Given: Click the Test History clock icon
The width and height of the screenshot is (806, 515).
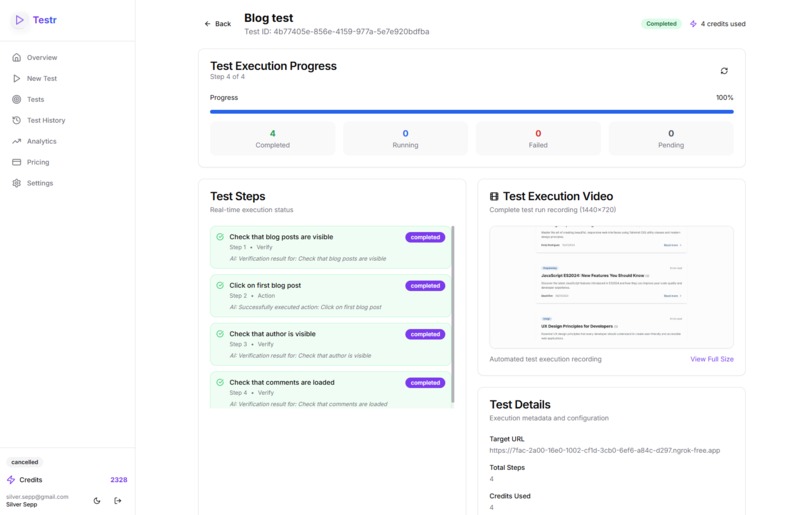Looking at the screenshot, I should [x=16, y=120].
